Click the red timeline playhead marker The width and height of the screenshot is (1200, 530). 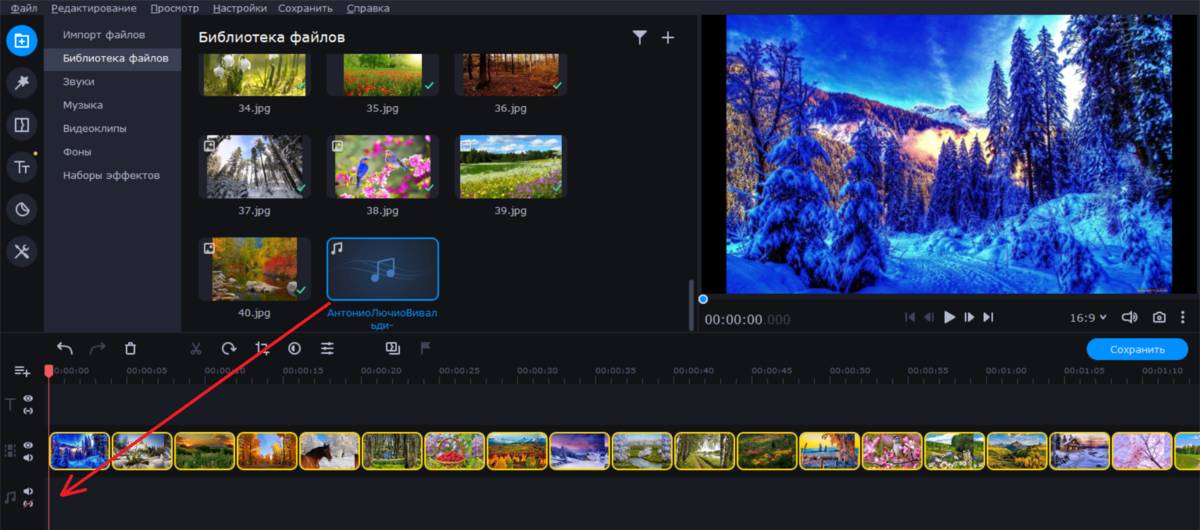[x=48, y=371]
